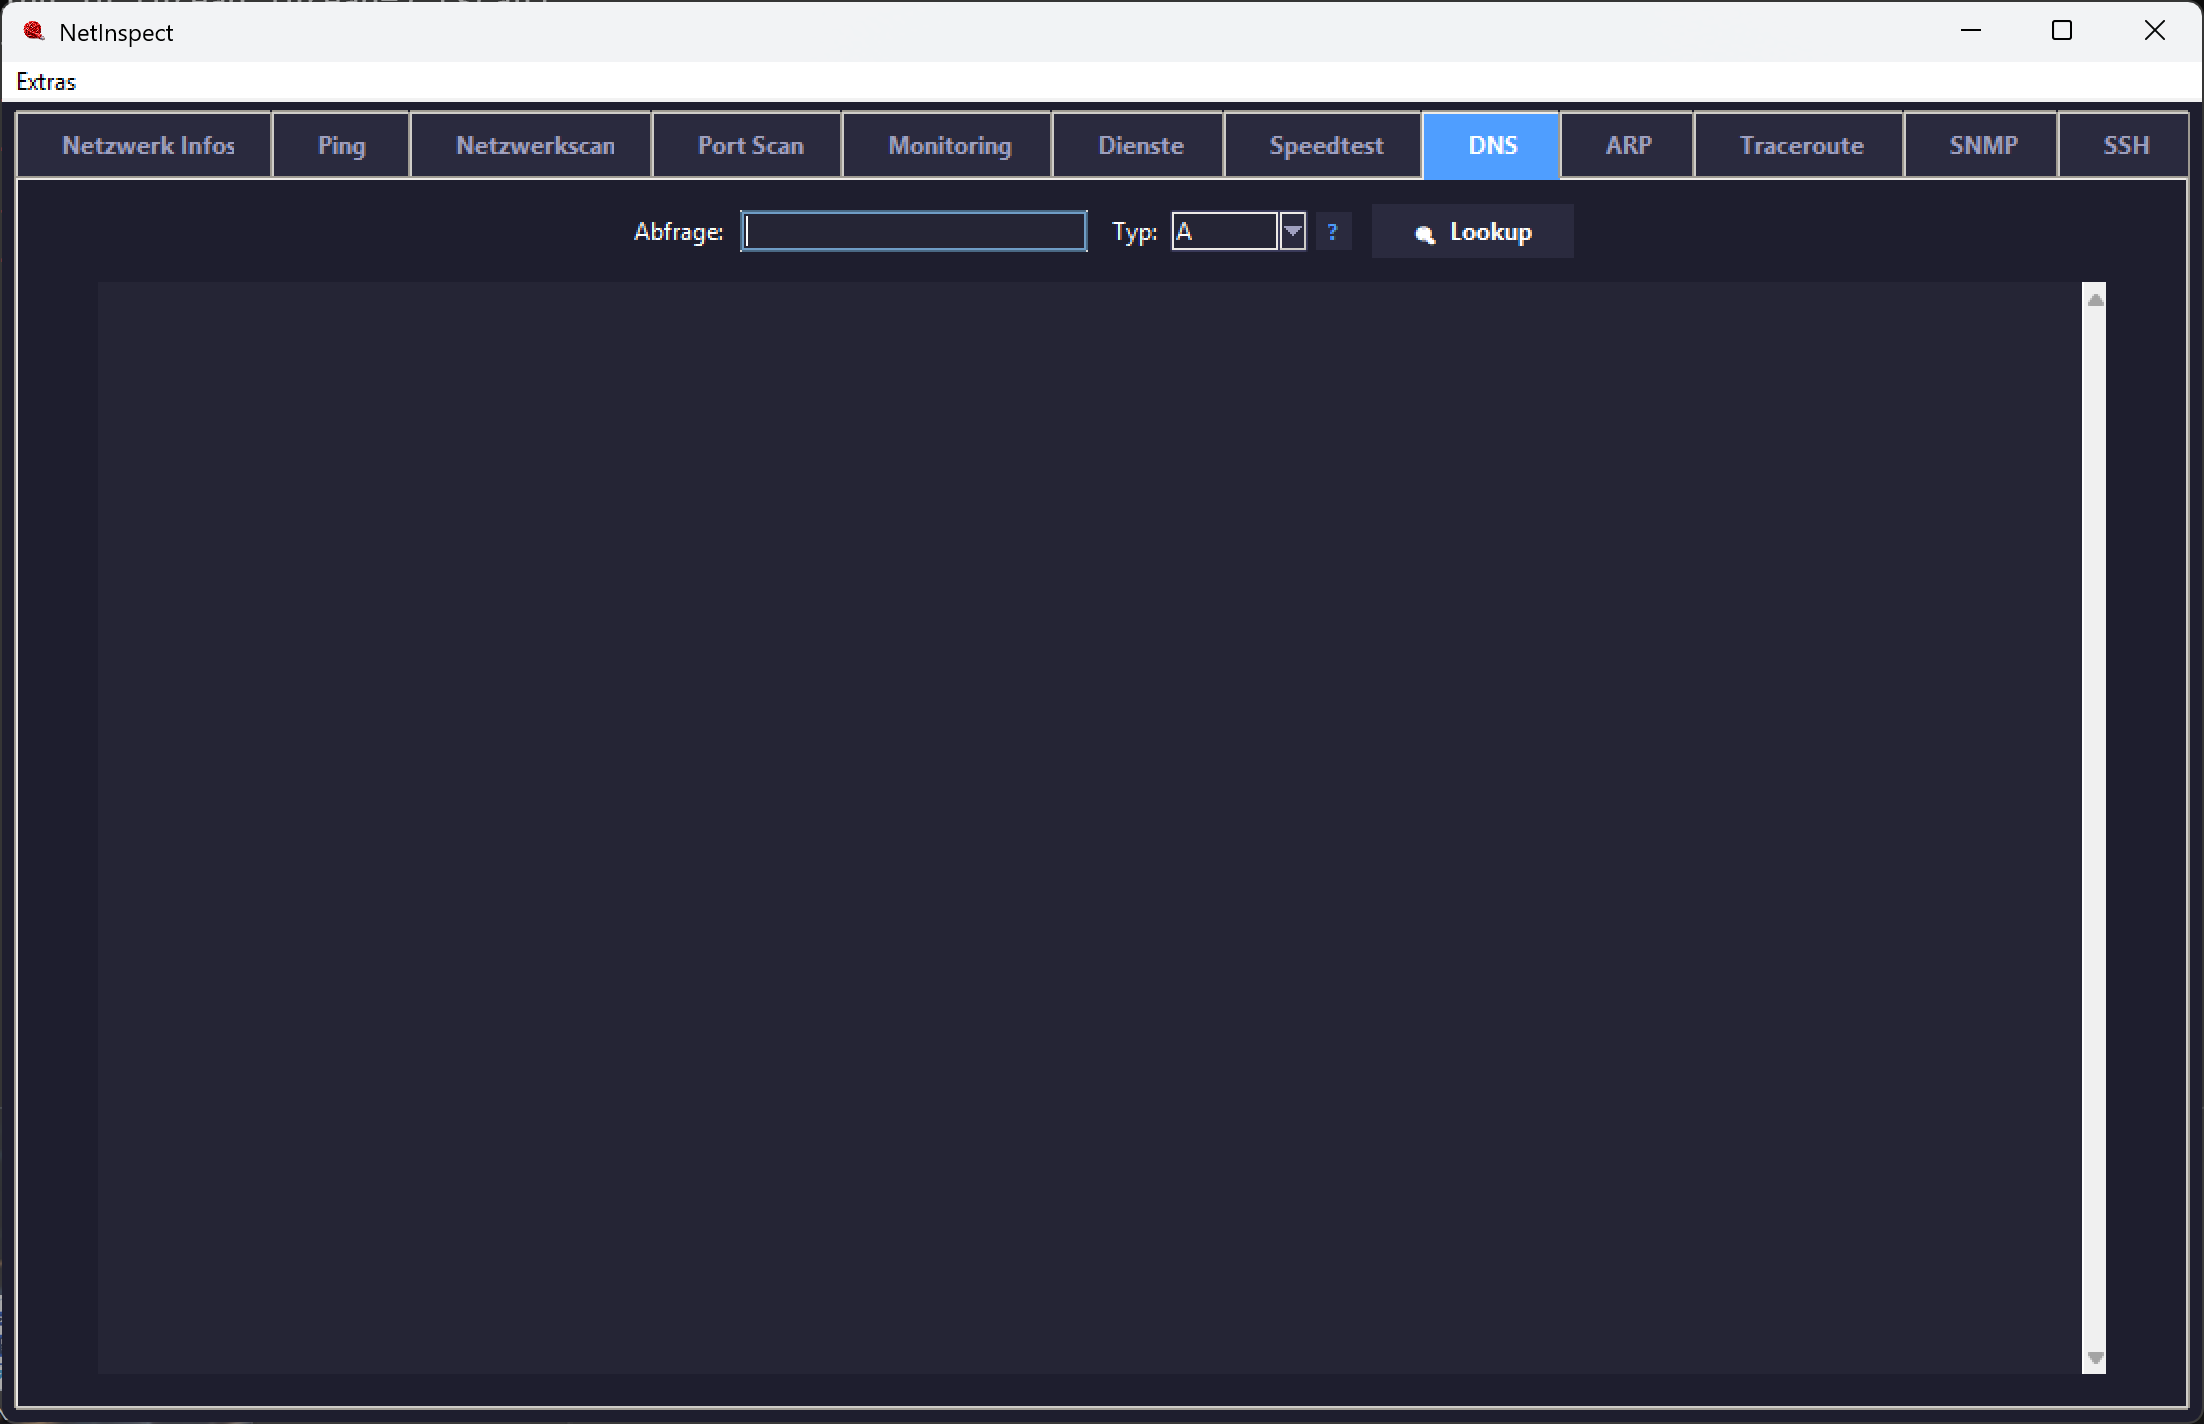Go to the SNMP tab

(x=1982, y=146)
